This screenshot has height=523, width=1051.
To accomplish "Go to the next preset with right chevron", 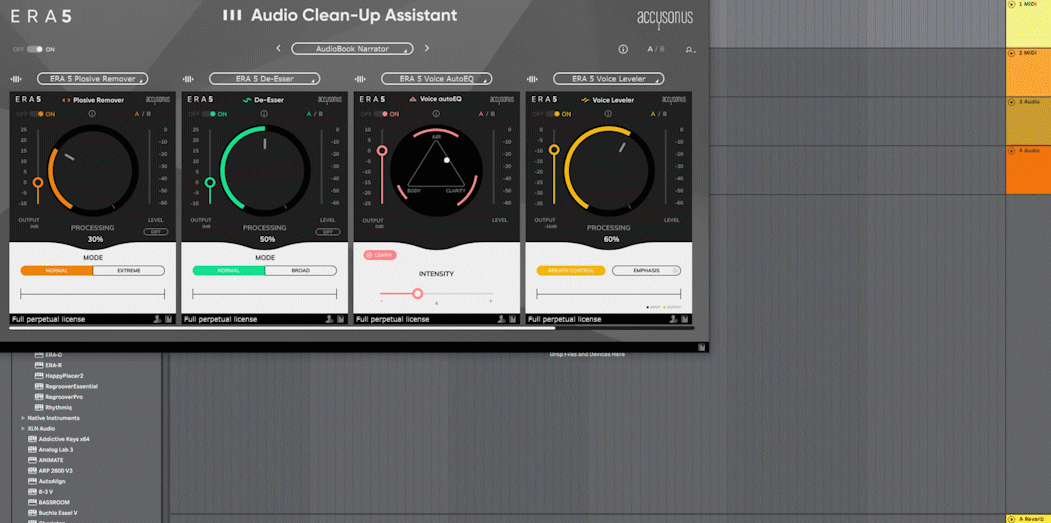I will [427, 48].
